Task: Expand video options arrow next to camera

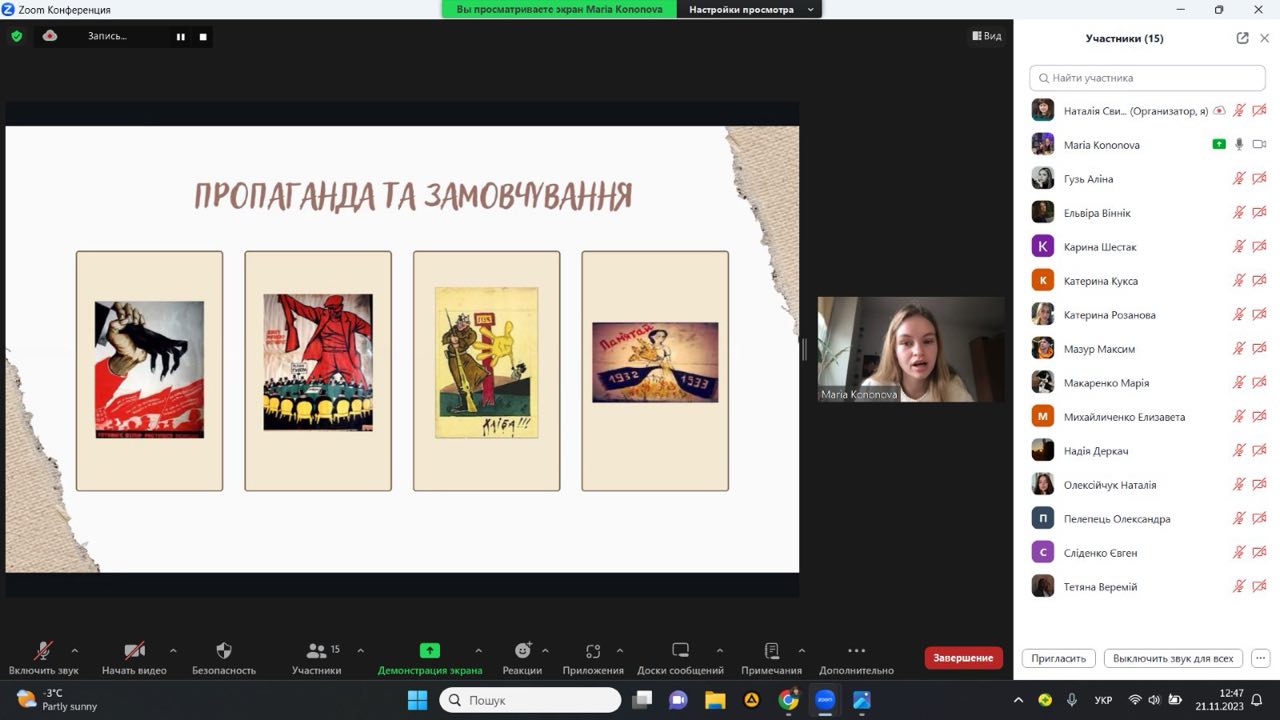Action: 173,650
